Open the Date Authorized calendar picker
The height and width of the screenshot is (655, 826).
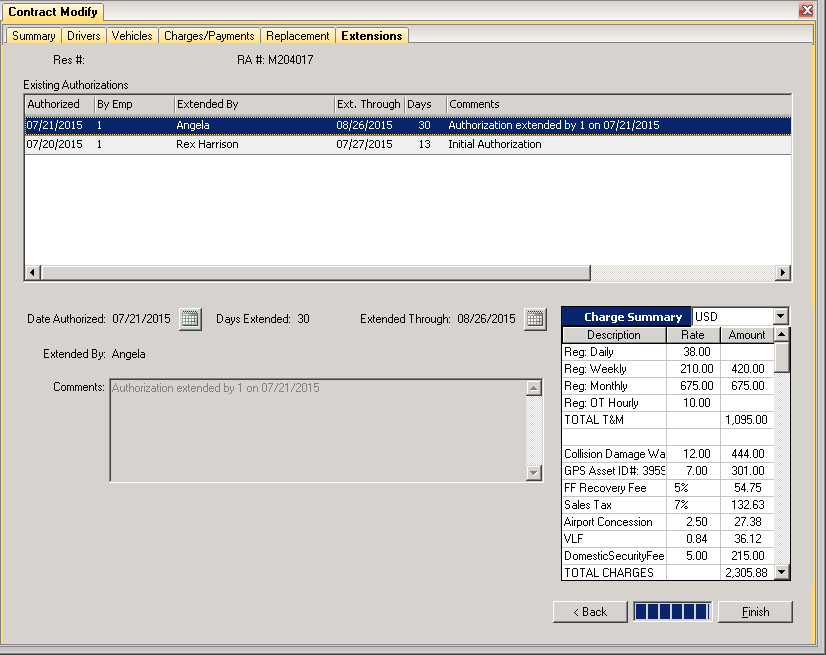190,319
